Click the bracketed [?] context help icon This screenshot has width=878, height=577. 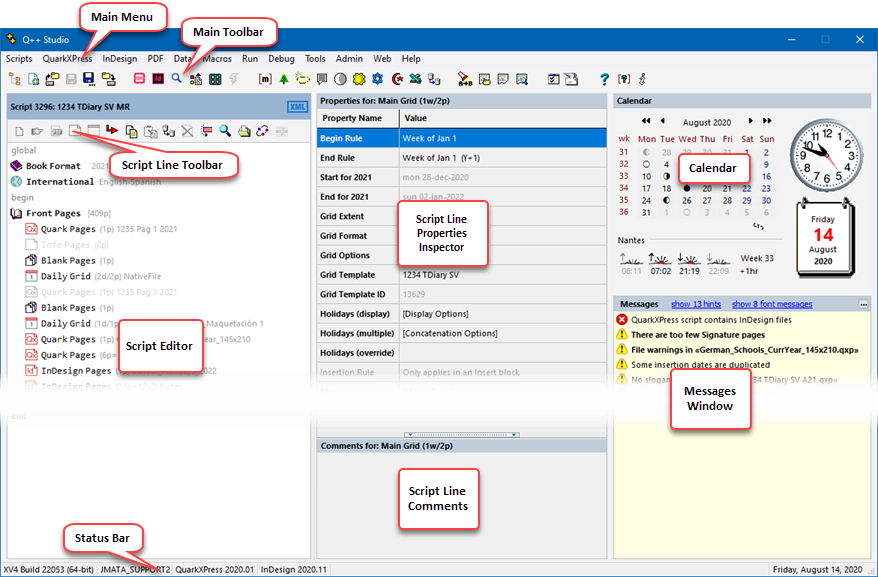point(624,79)
